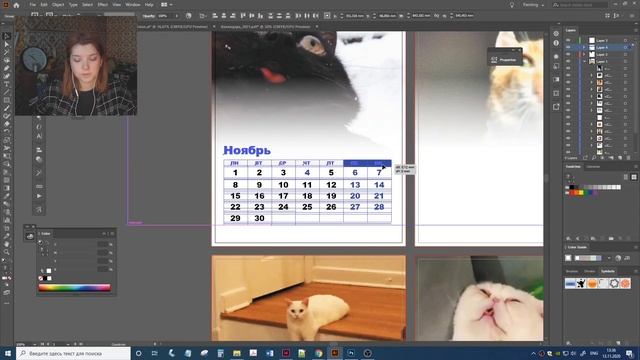This screenshot has width=640, height=360.
Task: Open the harmony rules dropdown in Color Guide
Action: pyautogui.click(x=609, y=258)
